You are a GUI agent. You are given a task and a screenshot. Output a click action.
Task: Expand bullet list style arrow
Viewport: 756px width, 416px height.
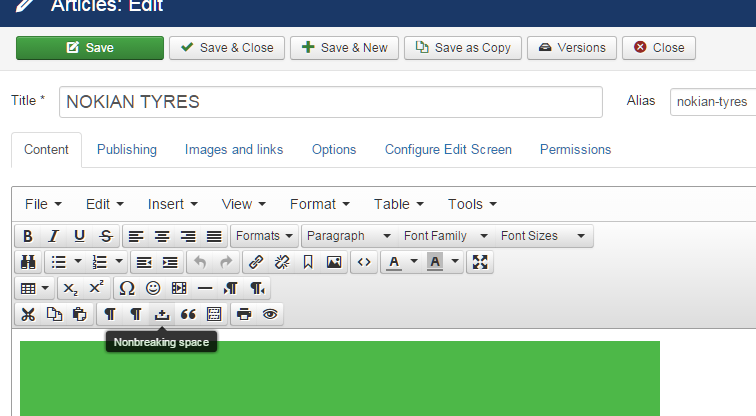tap(78, 262)
